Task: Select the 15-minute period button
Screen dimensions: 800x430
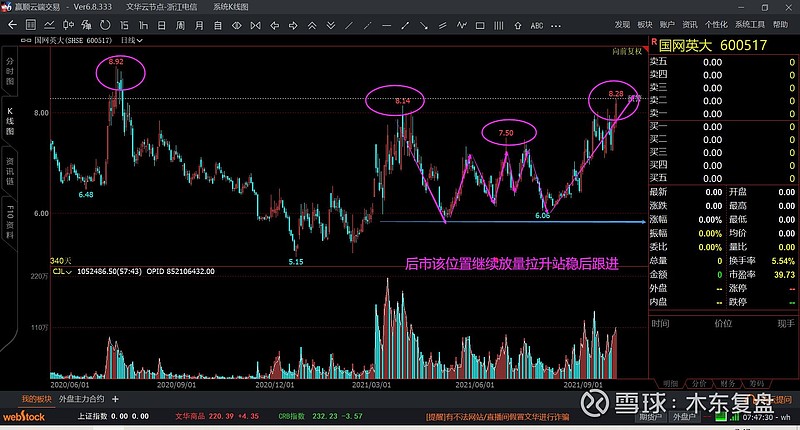Action: [x=124, y=25]
